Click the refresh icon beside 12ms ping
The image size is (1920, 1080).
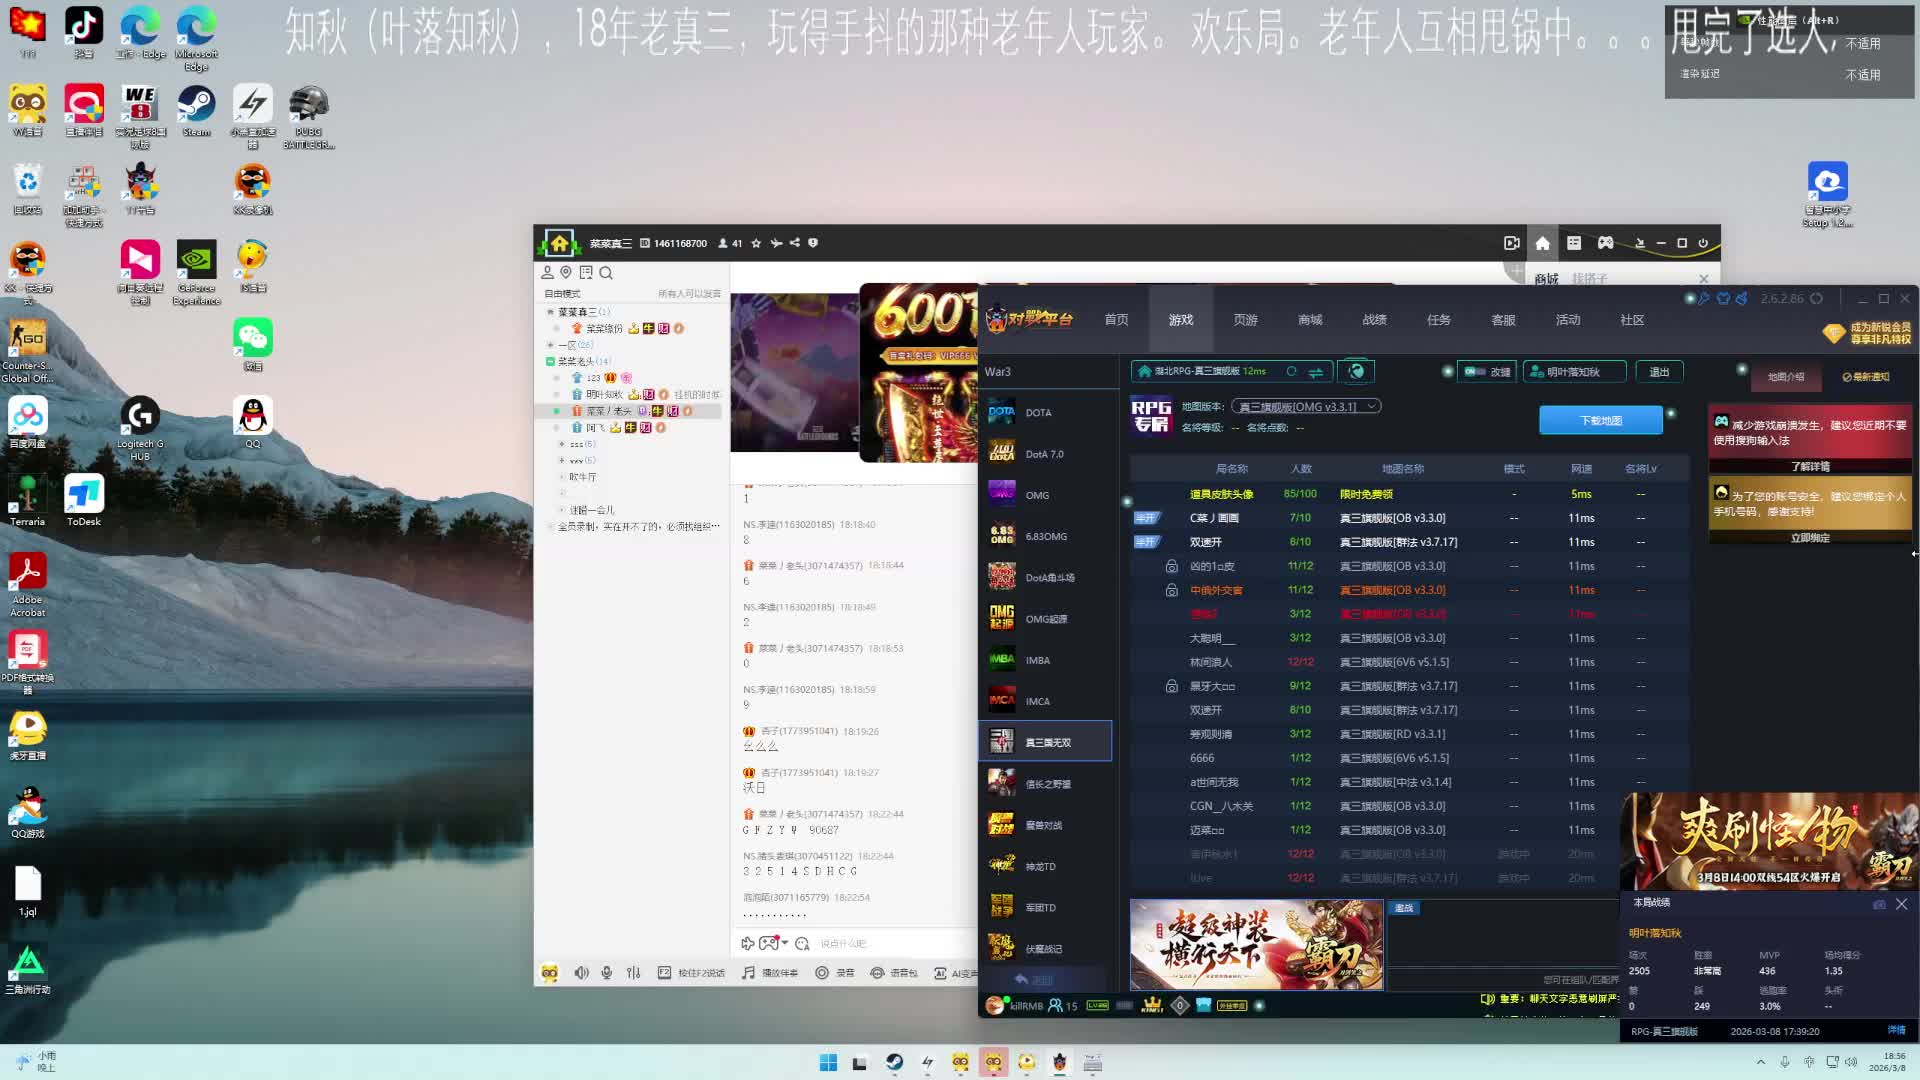pyautogui.click(x=1291, y=372)
